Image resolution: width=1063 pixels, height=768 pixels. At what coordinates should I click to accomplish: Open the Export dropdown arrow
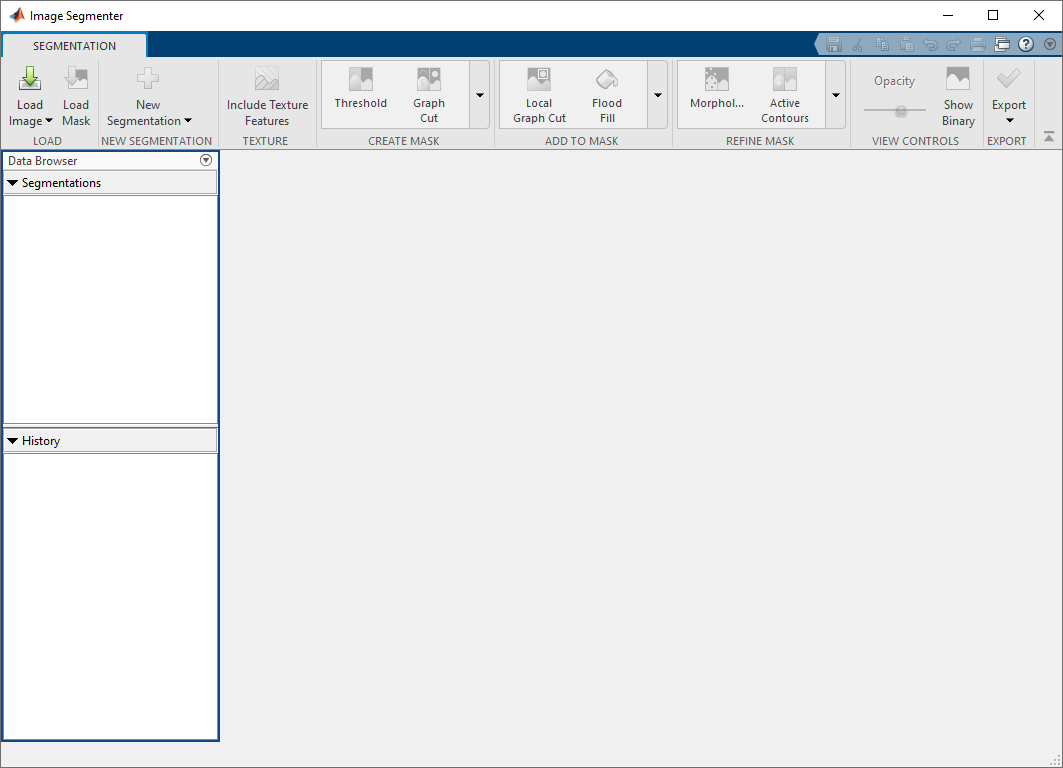pyautogui.click(x=1009, y=121)
